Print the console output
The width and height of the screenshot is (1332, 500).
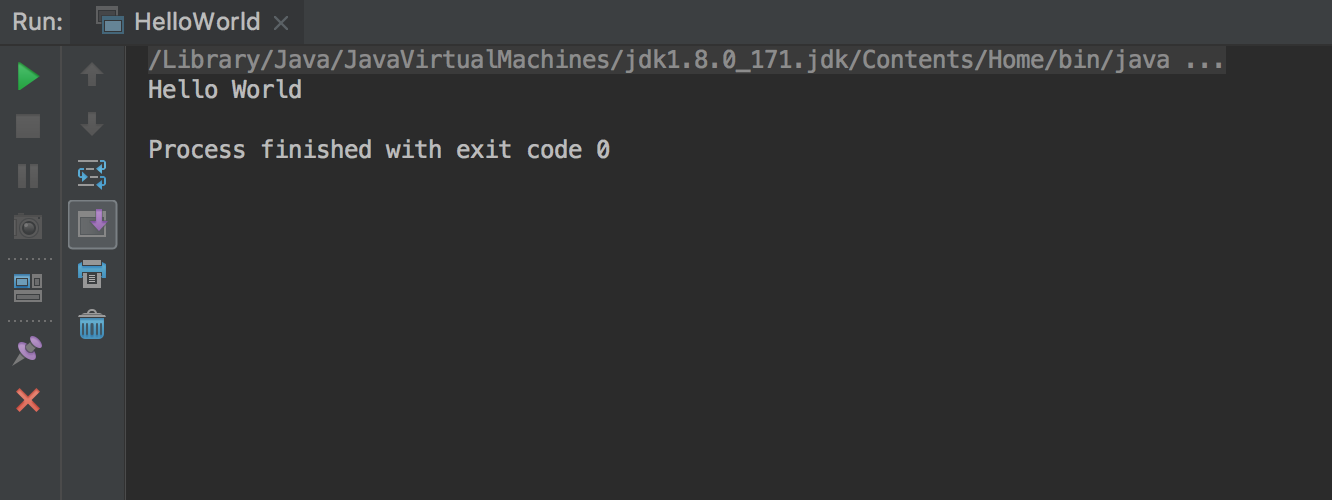click(x=92, y=273)
